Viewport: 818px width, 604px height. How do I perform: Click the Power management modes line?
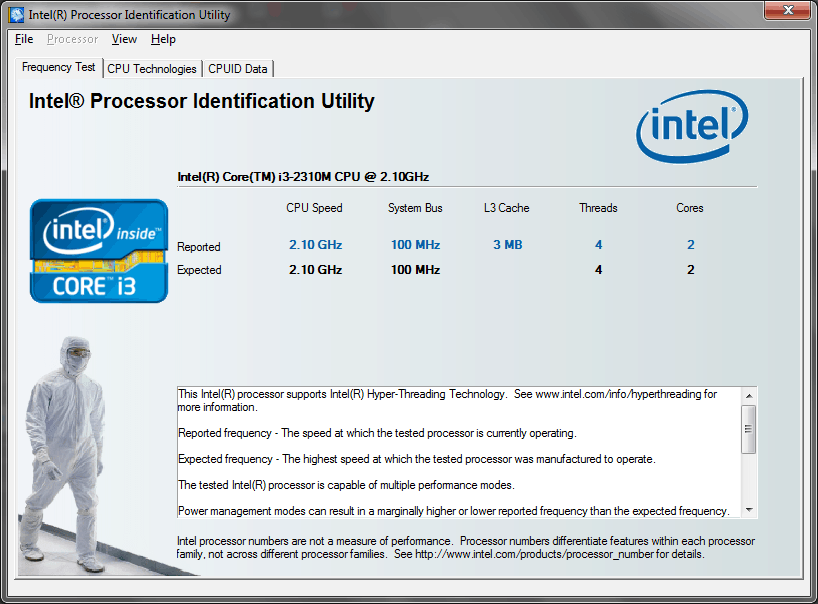[x=453, y=511]
